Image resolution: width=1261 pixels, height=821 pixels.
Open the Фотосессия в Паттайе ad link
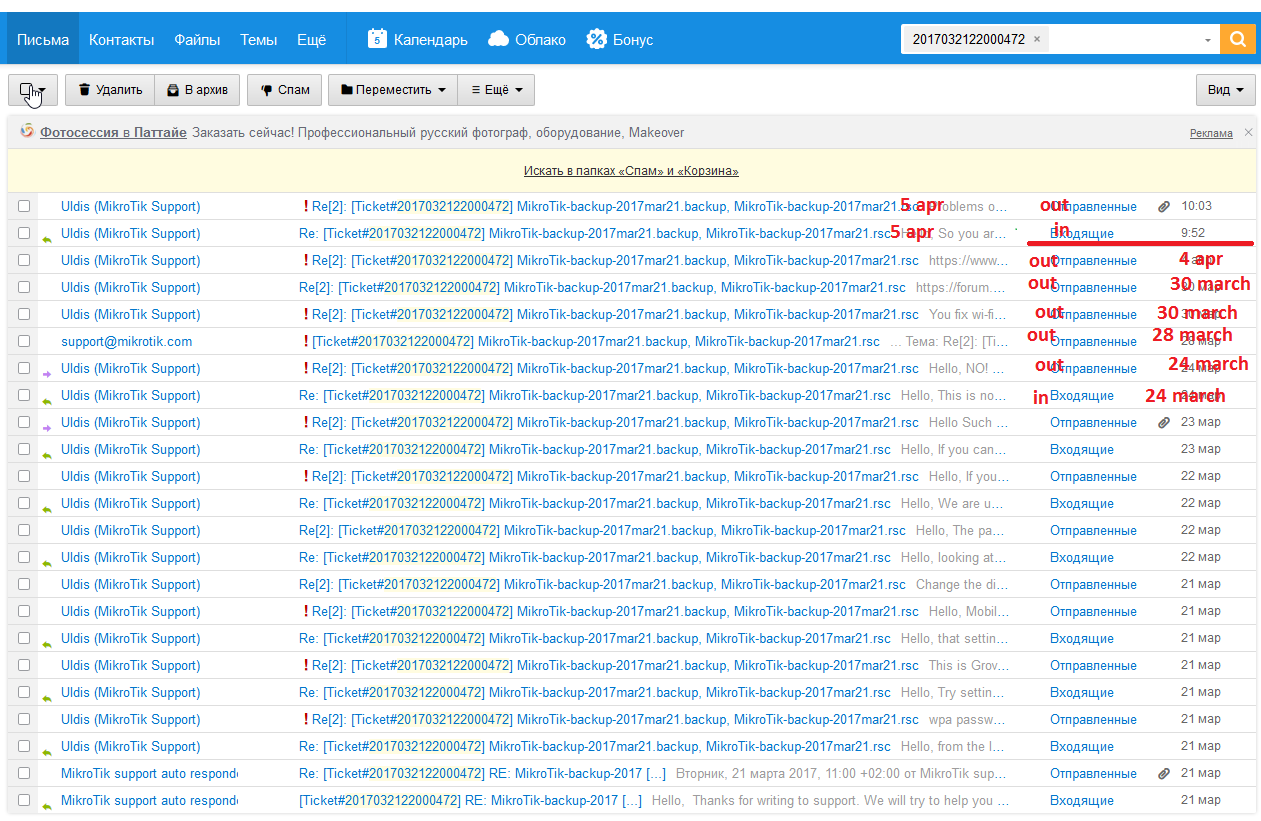click(113, 132)
